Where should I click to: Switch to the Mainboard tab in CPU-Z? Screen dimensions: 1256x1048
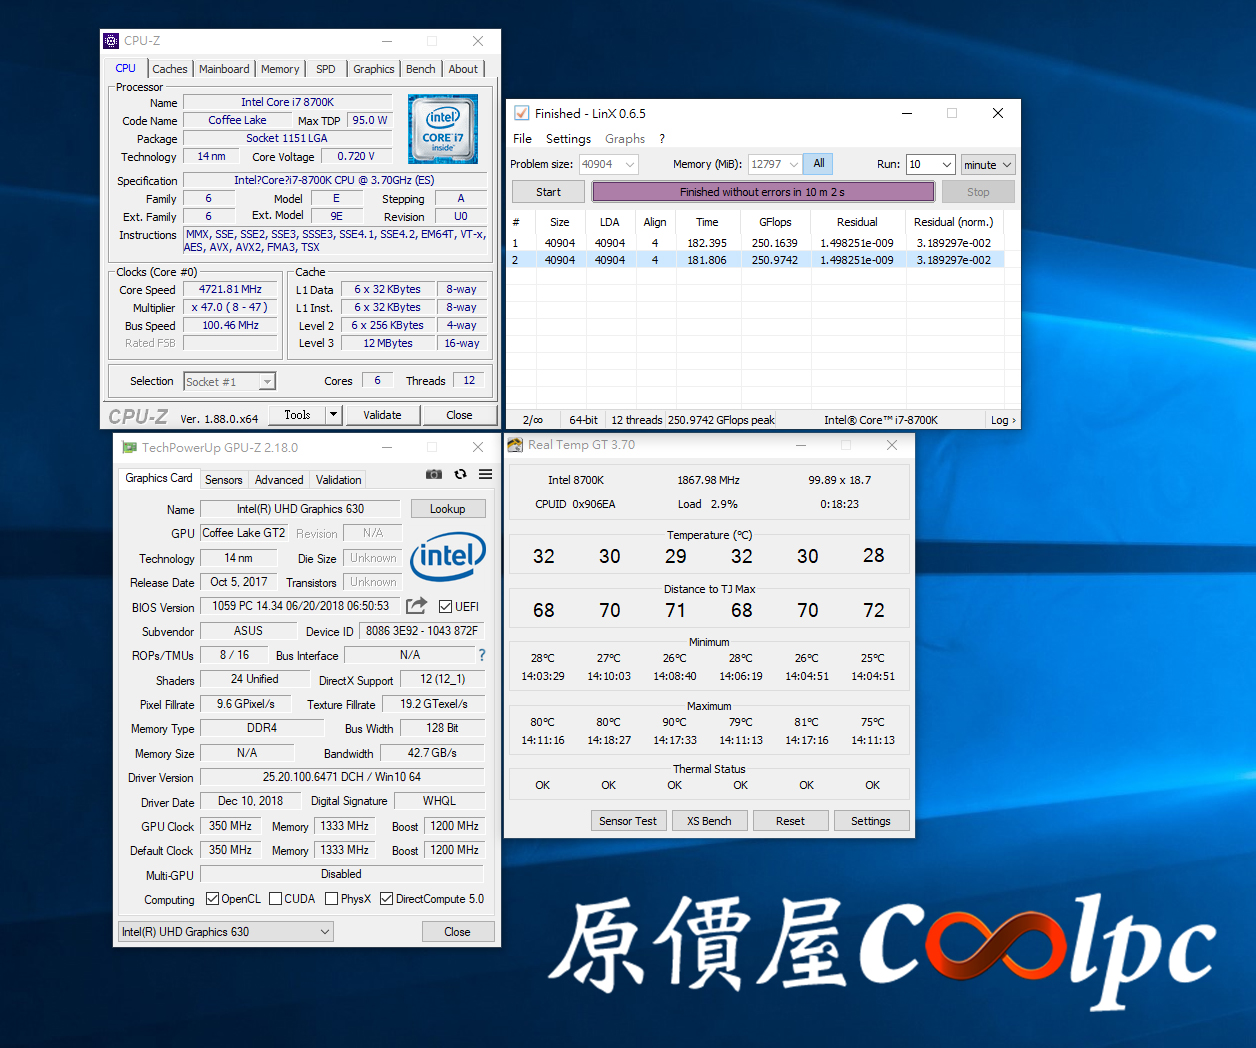pos(224,69)
